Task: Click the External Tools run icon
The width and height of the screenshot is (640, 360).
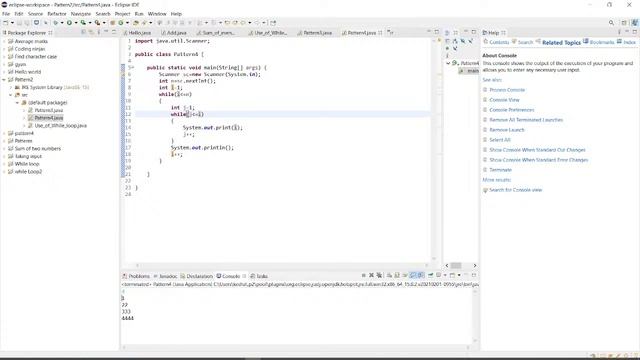Action: (98, 23)
